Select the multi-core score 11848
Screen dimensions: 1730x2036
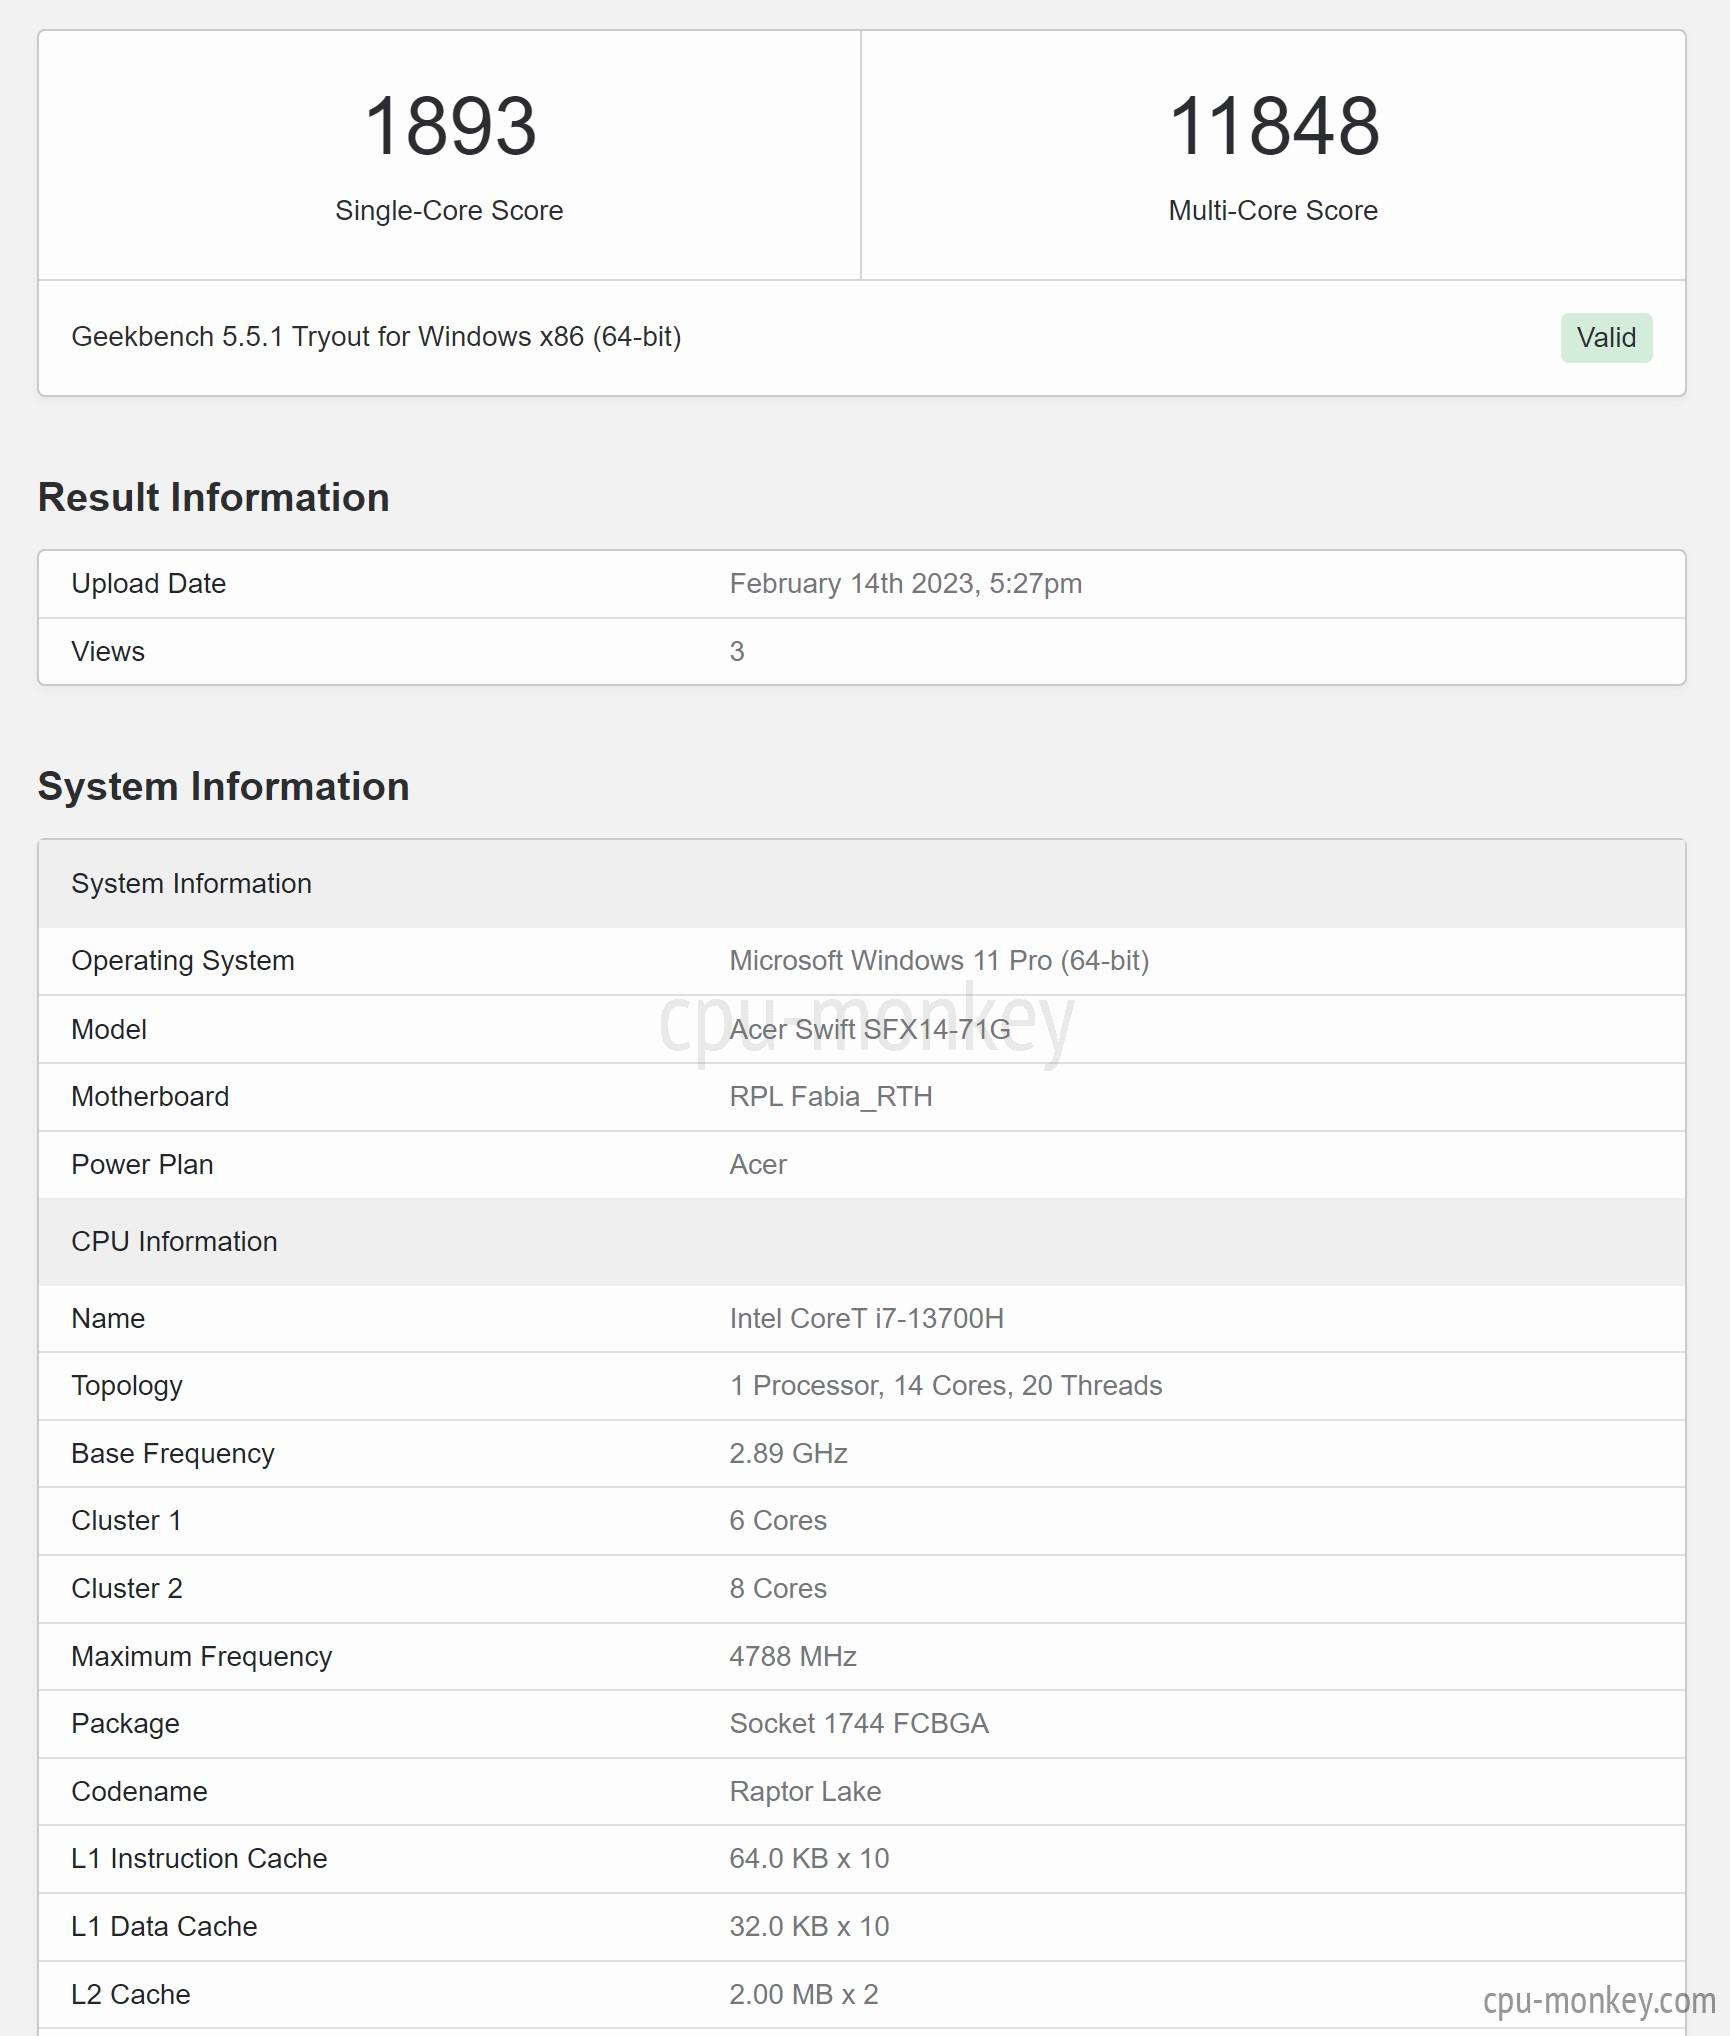click(x=1274, y=126)
